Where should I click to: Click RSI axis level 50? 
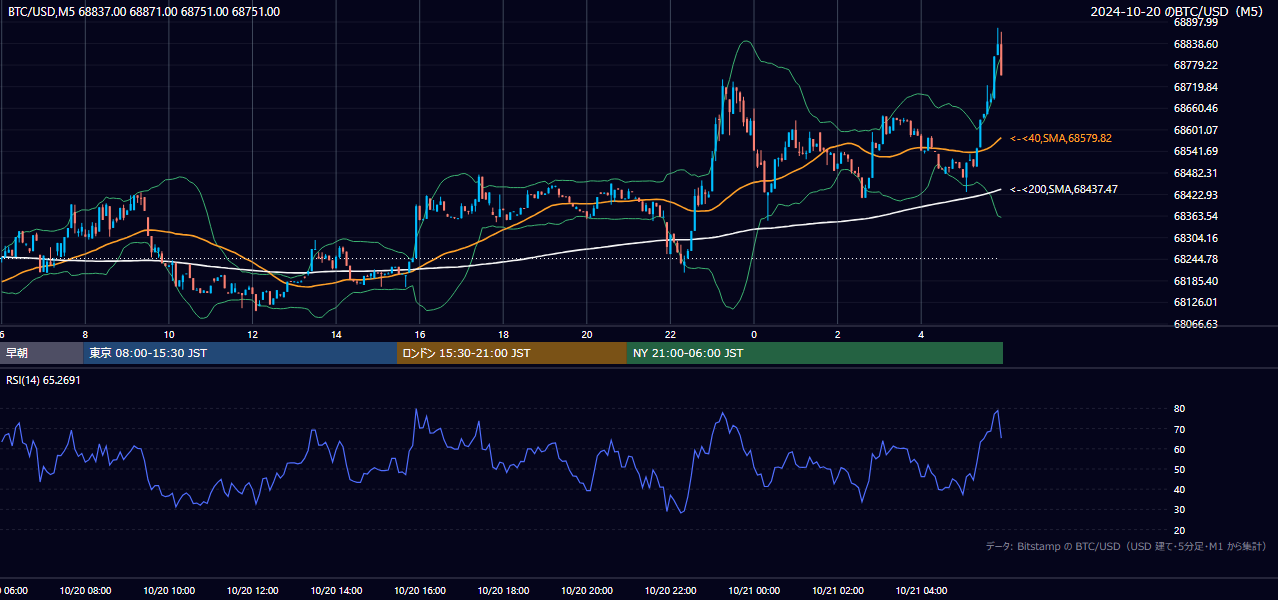tap(1179, 469)
